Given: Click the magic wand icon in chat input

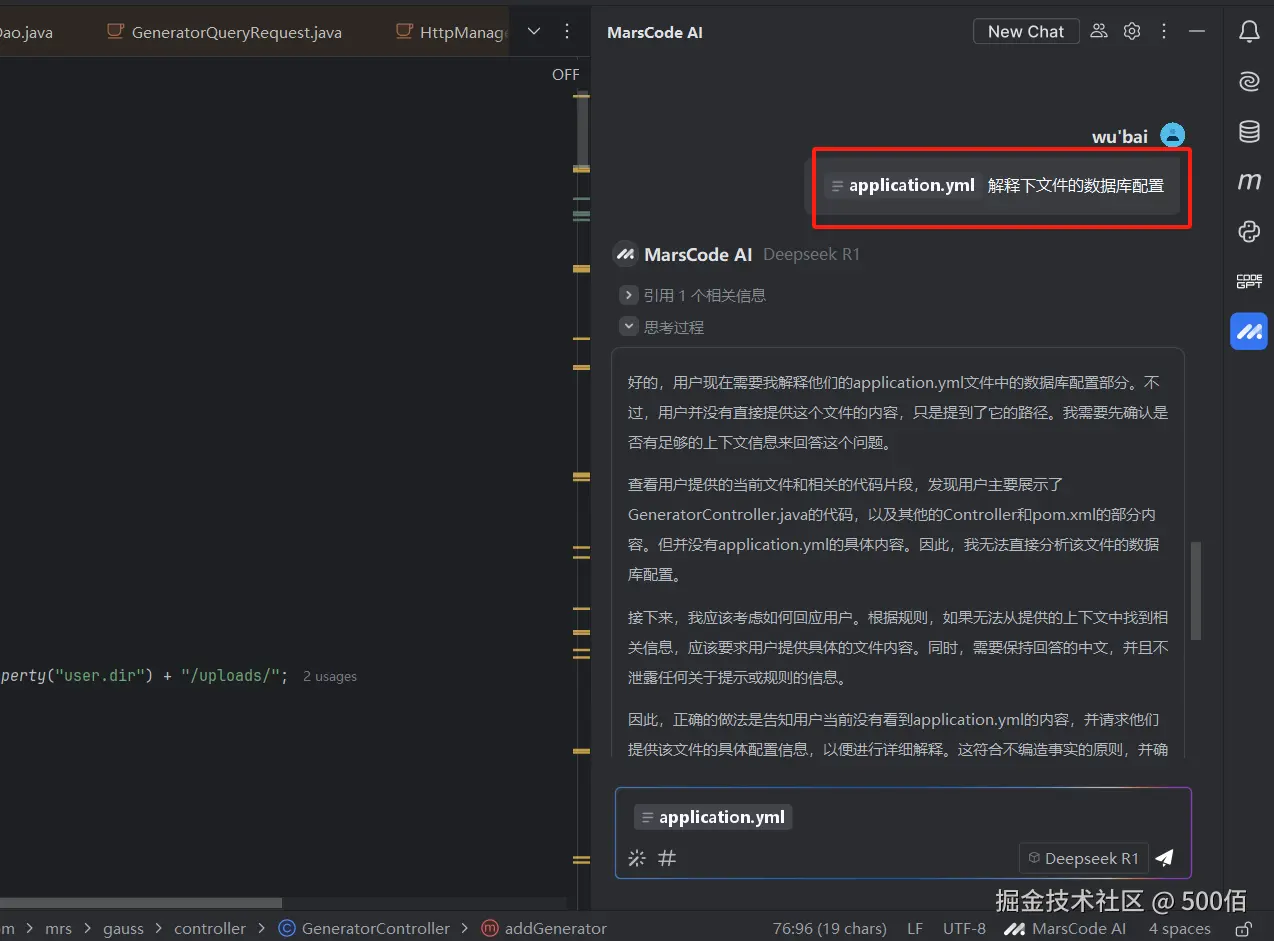Looking at the screenshot, I should click(637, 858).
